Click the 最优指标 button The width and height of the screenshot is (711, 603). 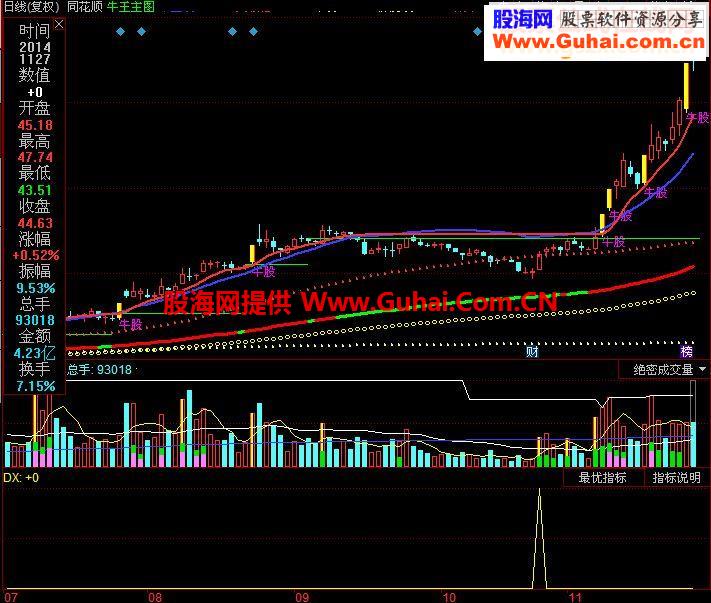602,477
